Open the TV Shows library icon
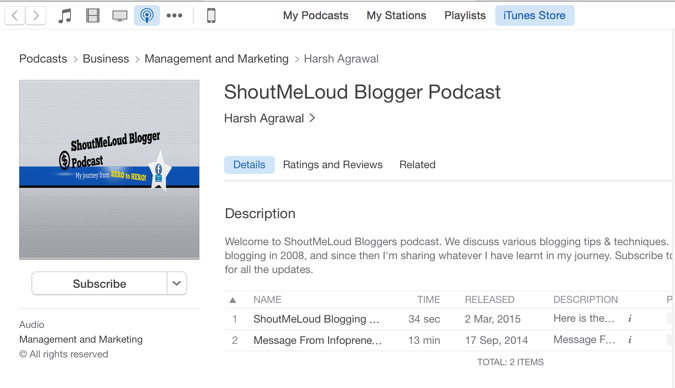This screenshot has height=388, width=675. [x=120, y=16]
